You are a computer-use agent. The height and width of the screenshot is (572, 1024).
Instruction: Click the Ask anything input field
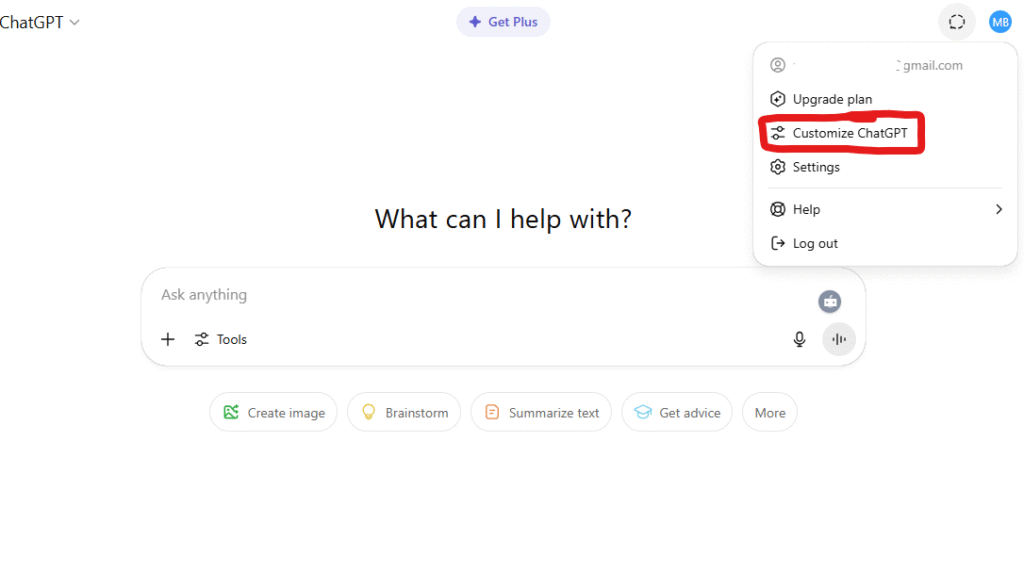pos(483,295)
